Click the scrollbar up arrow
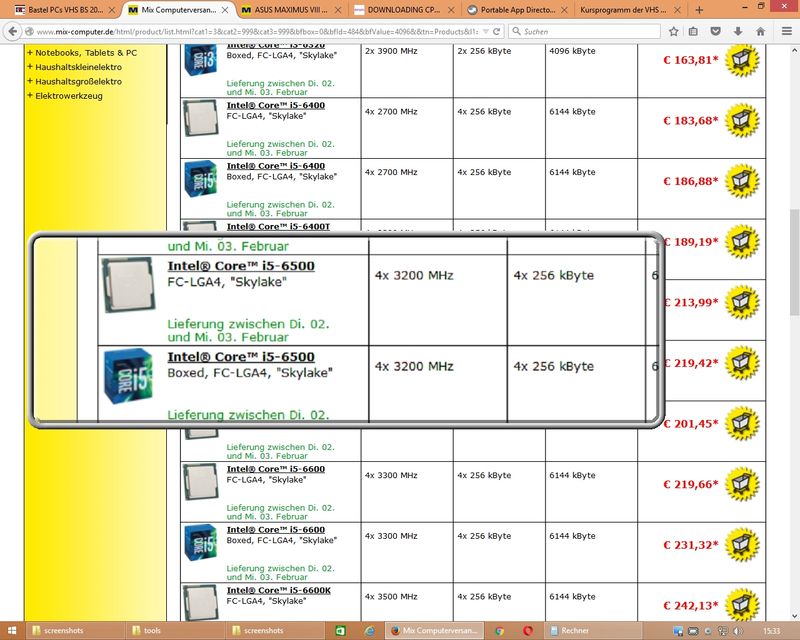 click(794, 51)
